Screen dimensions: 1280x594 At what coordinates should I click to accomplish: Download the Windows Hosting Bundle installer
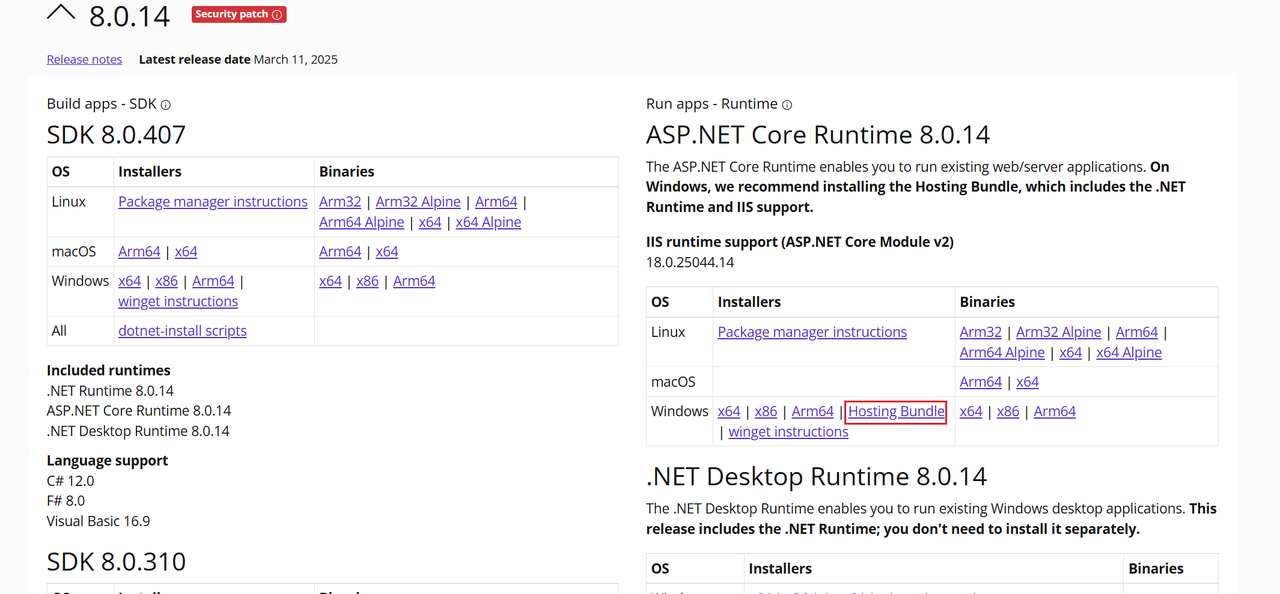(896, 411)
